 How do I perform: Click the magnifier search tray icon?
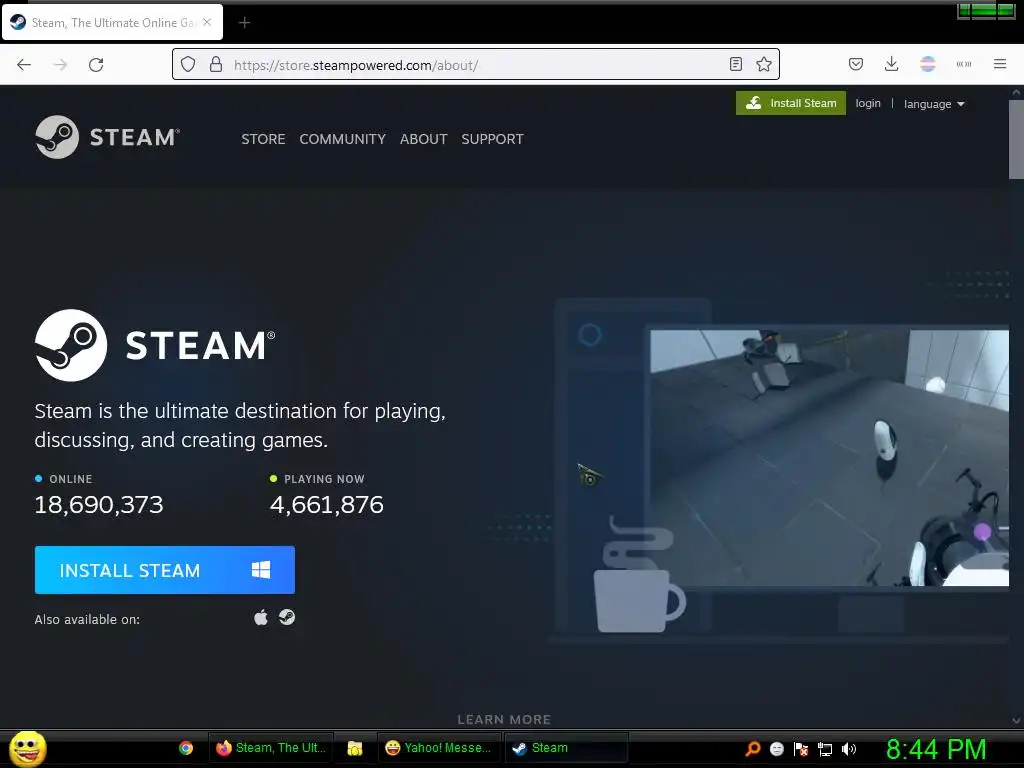coord(752,749)
